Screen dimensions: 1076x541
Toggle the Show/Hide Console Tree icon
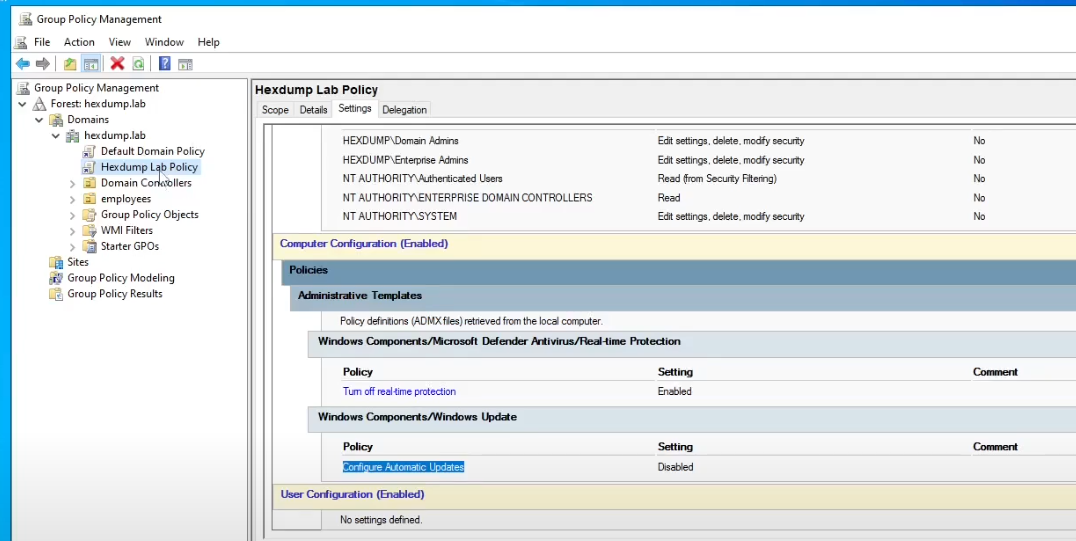click(91, 64)
